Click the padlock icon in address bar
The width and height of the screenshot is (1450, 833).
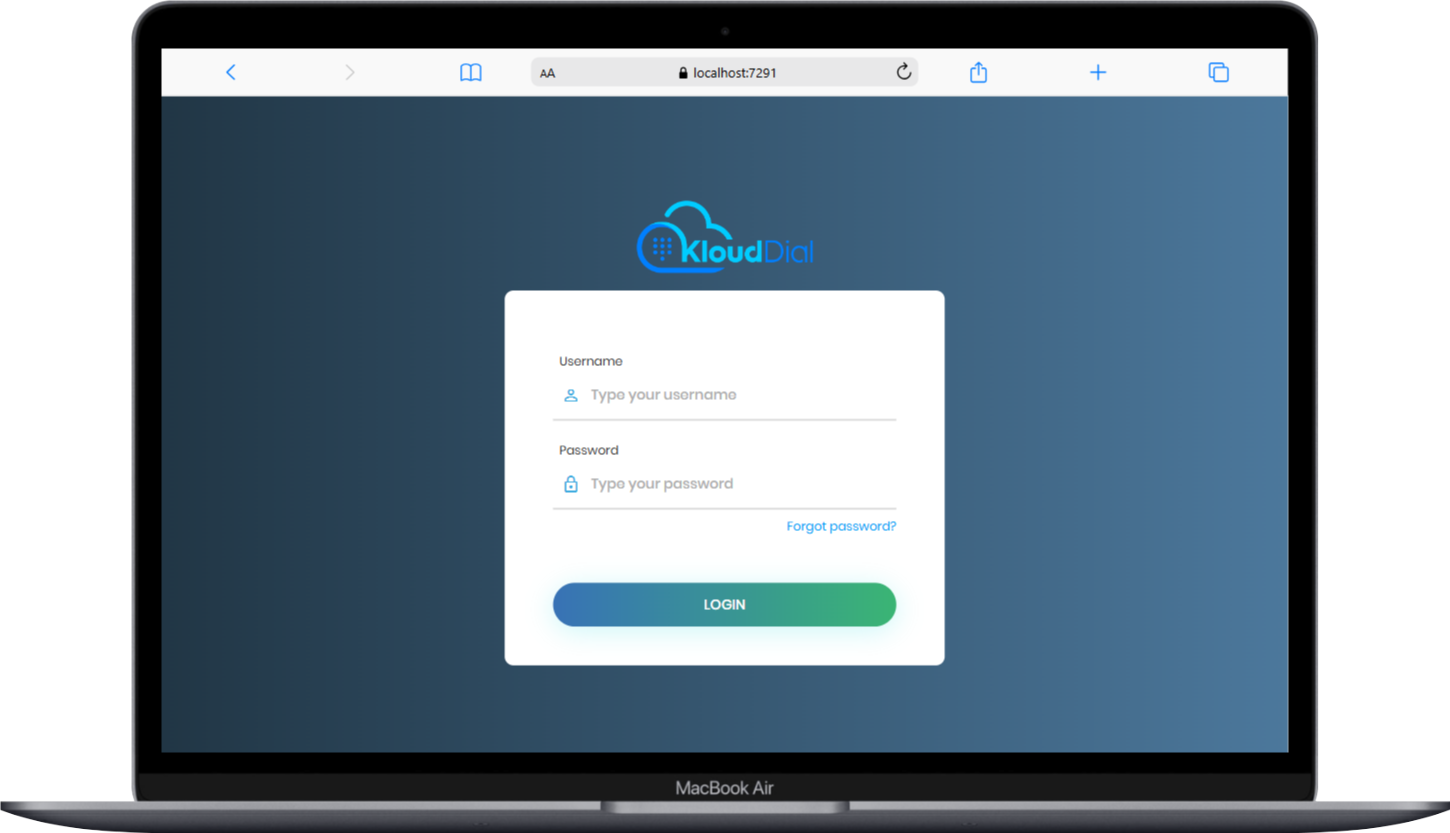click(x=684, y=73)
